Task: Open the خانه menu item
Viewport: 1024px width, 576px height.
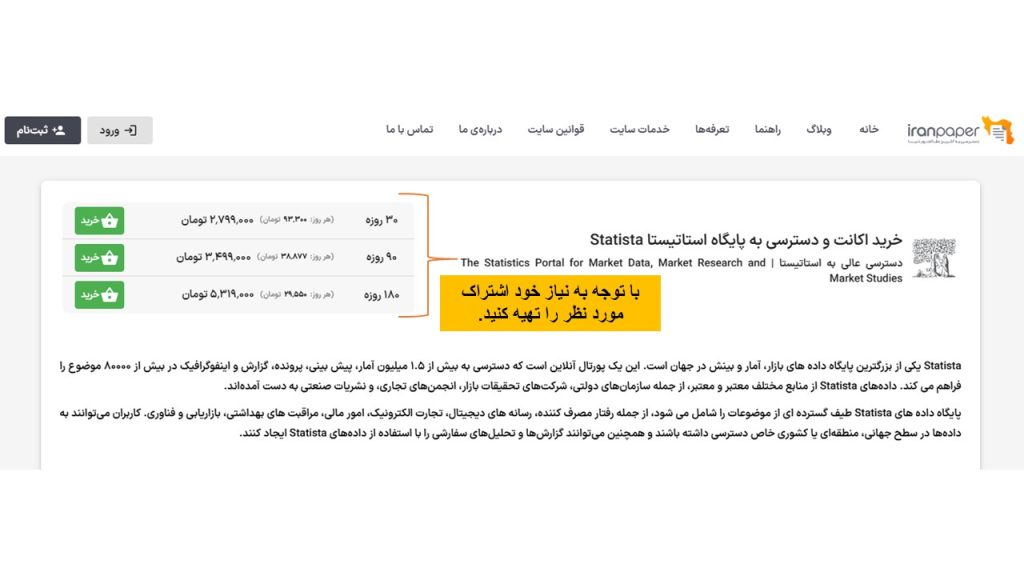Action: [x=869, y=129]
